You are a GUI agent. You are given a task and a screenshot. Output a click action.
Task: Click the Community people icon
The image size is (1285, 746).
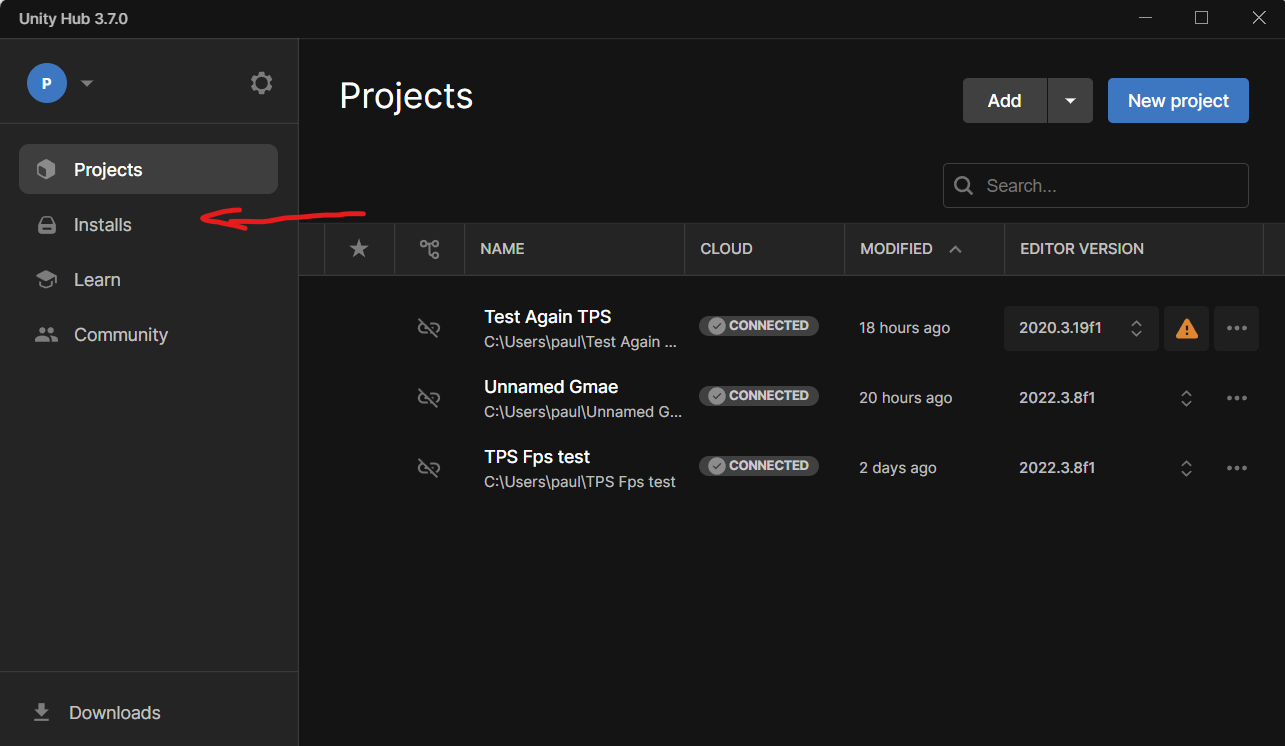[46, 335]
